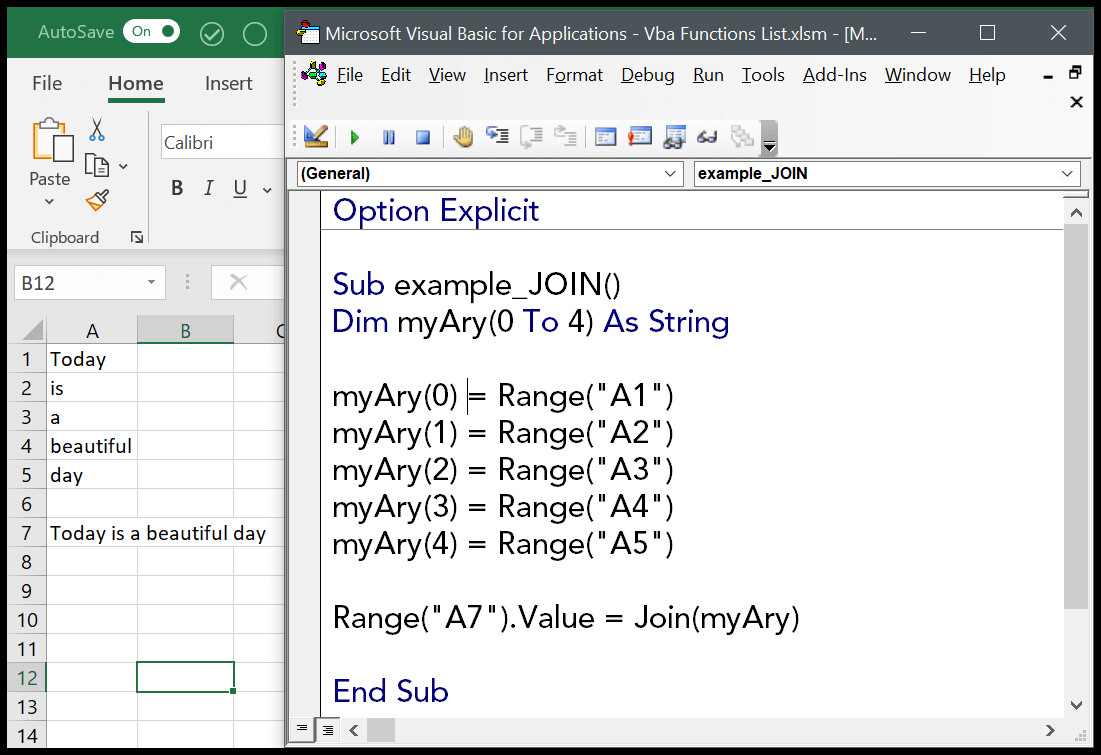The height and width of the screenshot is (755, 1101).
Task: Open the Immediate Window icon
Action: 639,137
